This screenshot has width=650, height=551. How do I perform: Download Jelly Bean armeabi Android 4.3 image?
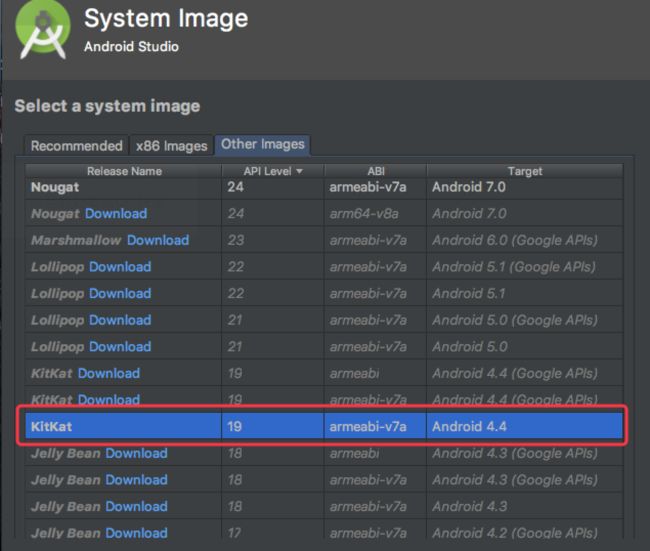[136, 453]
